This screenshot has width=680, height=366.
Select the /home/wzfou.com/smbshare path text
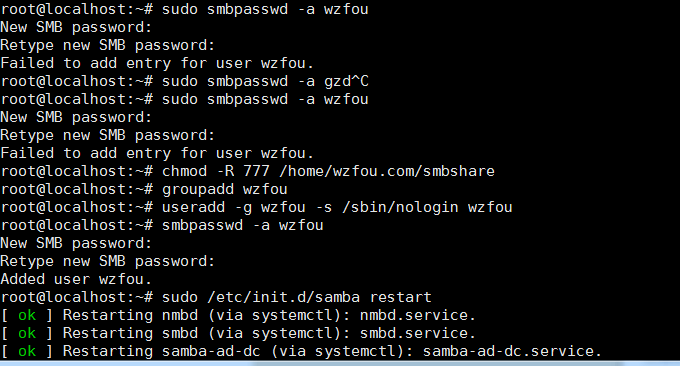point(387,171)
